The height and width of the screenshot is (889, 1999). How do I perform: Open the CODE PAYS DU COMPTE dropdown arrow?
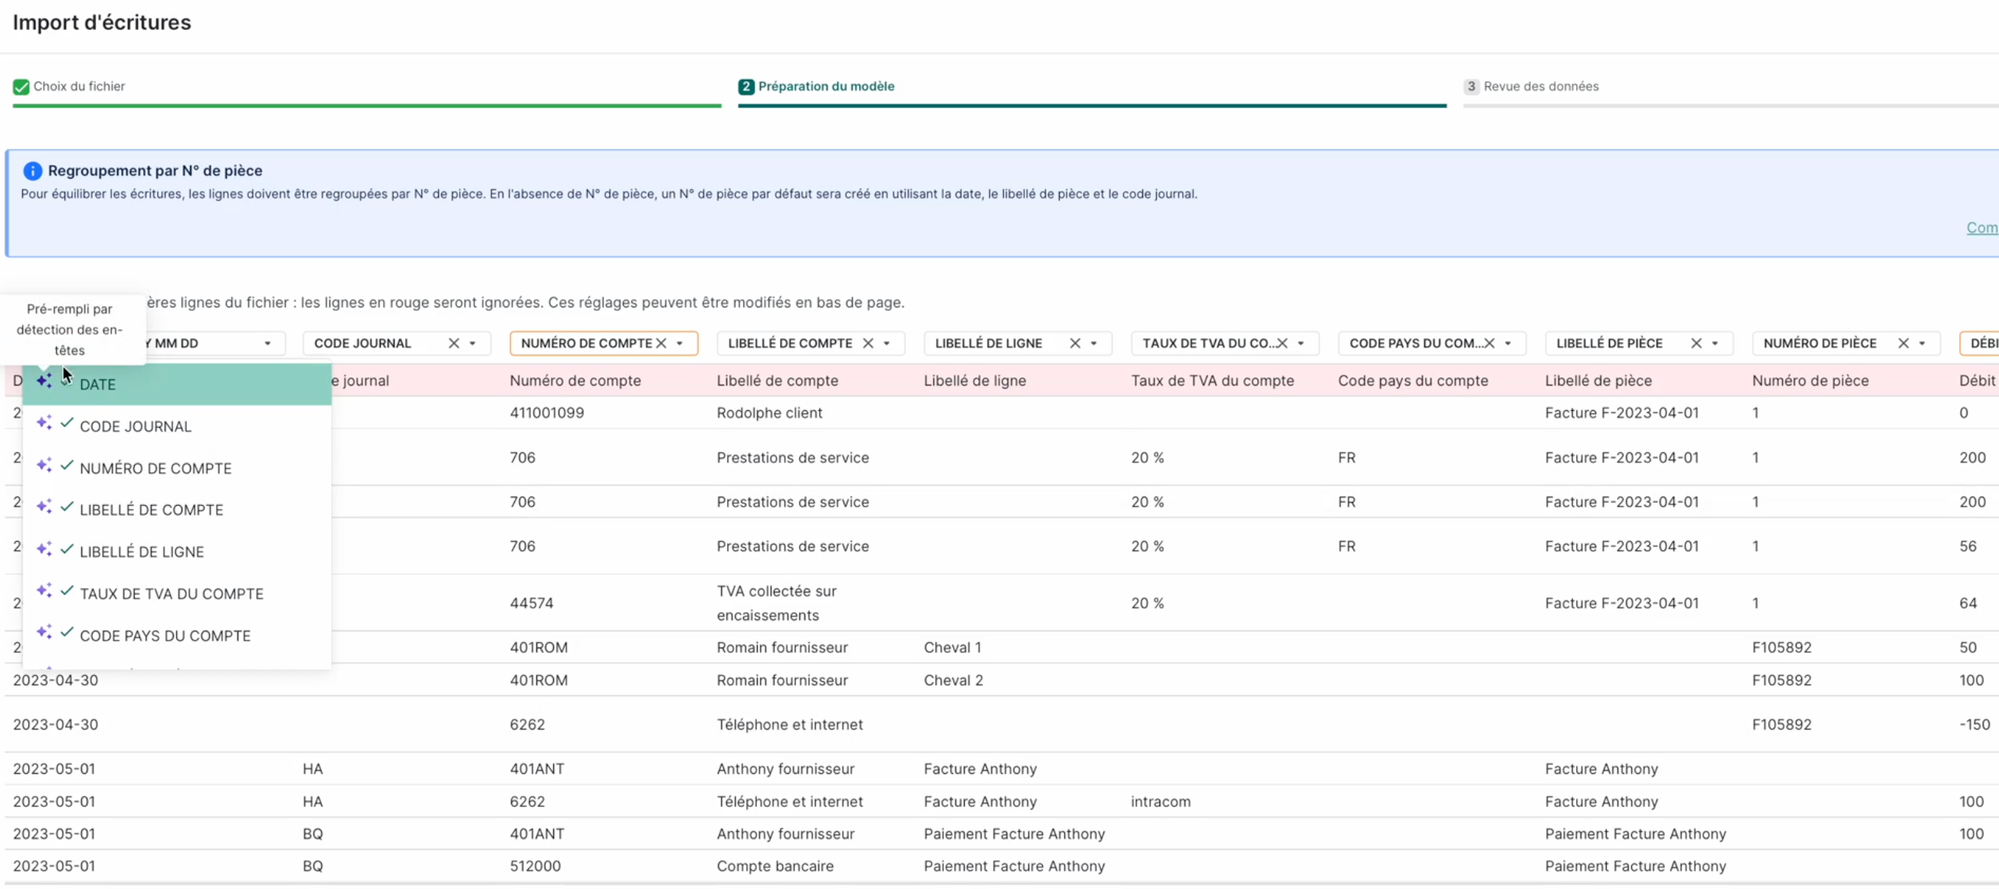(1508, 343)
